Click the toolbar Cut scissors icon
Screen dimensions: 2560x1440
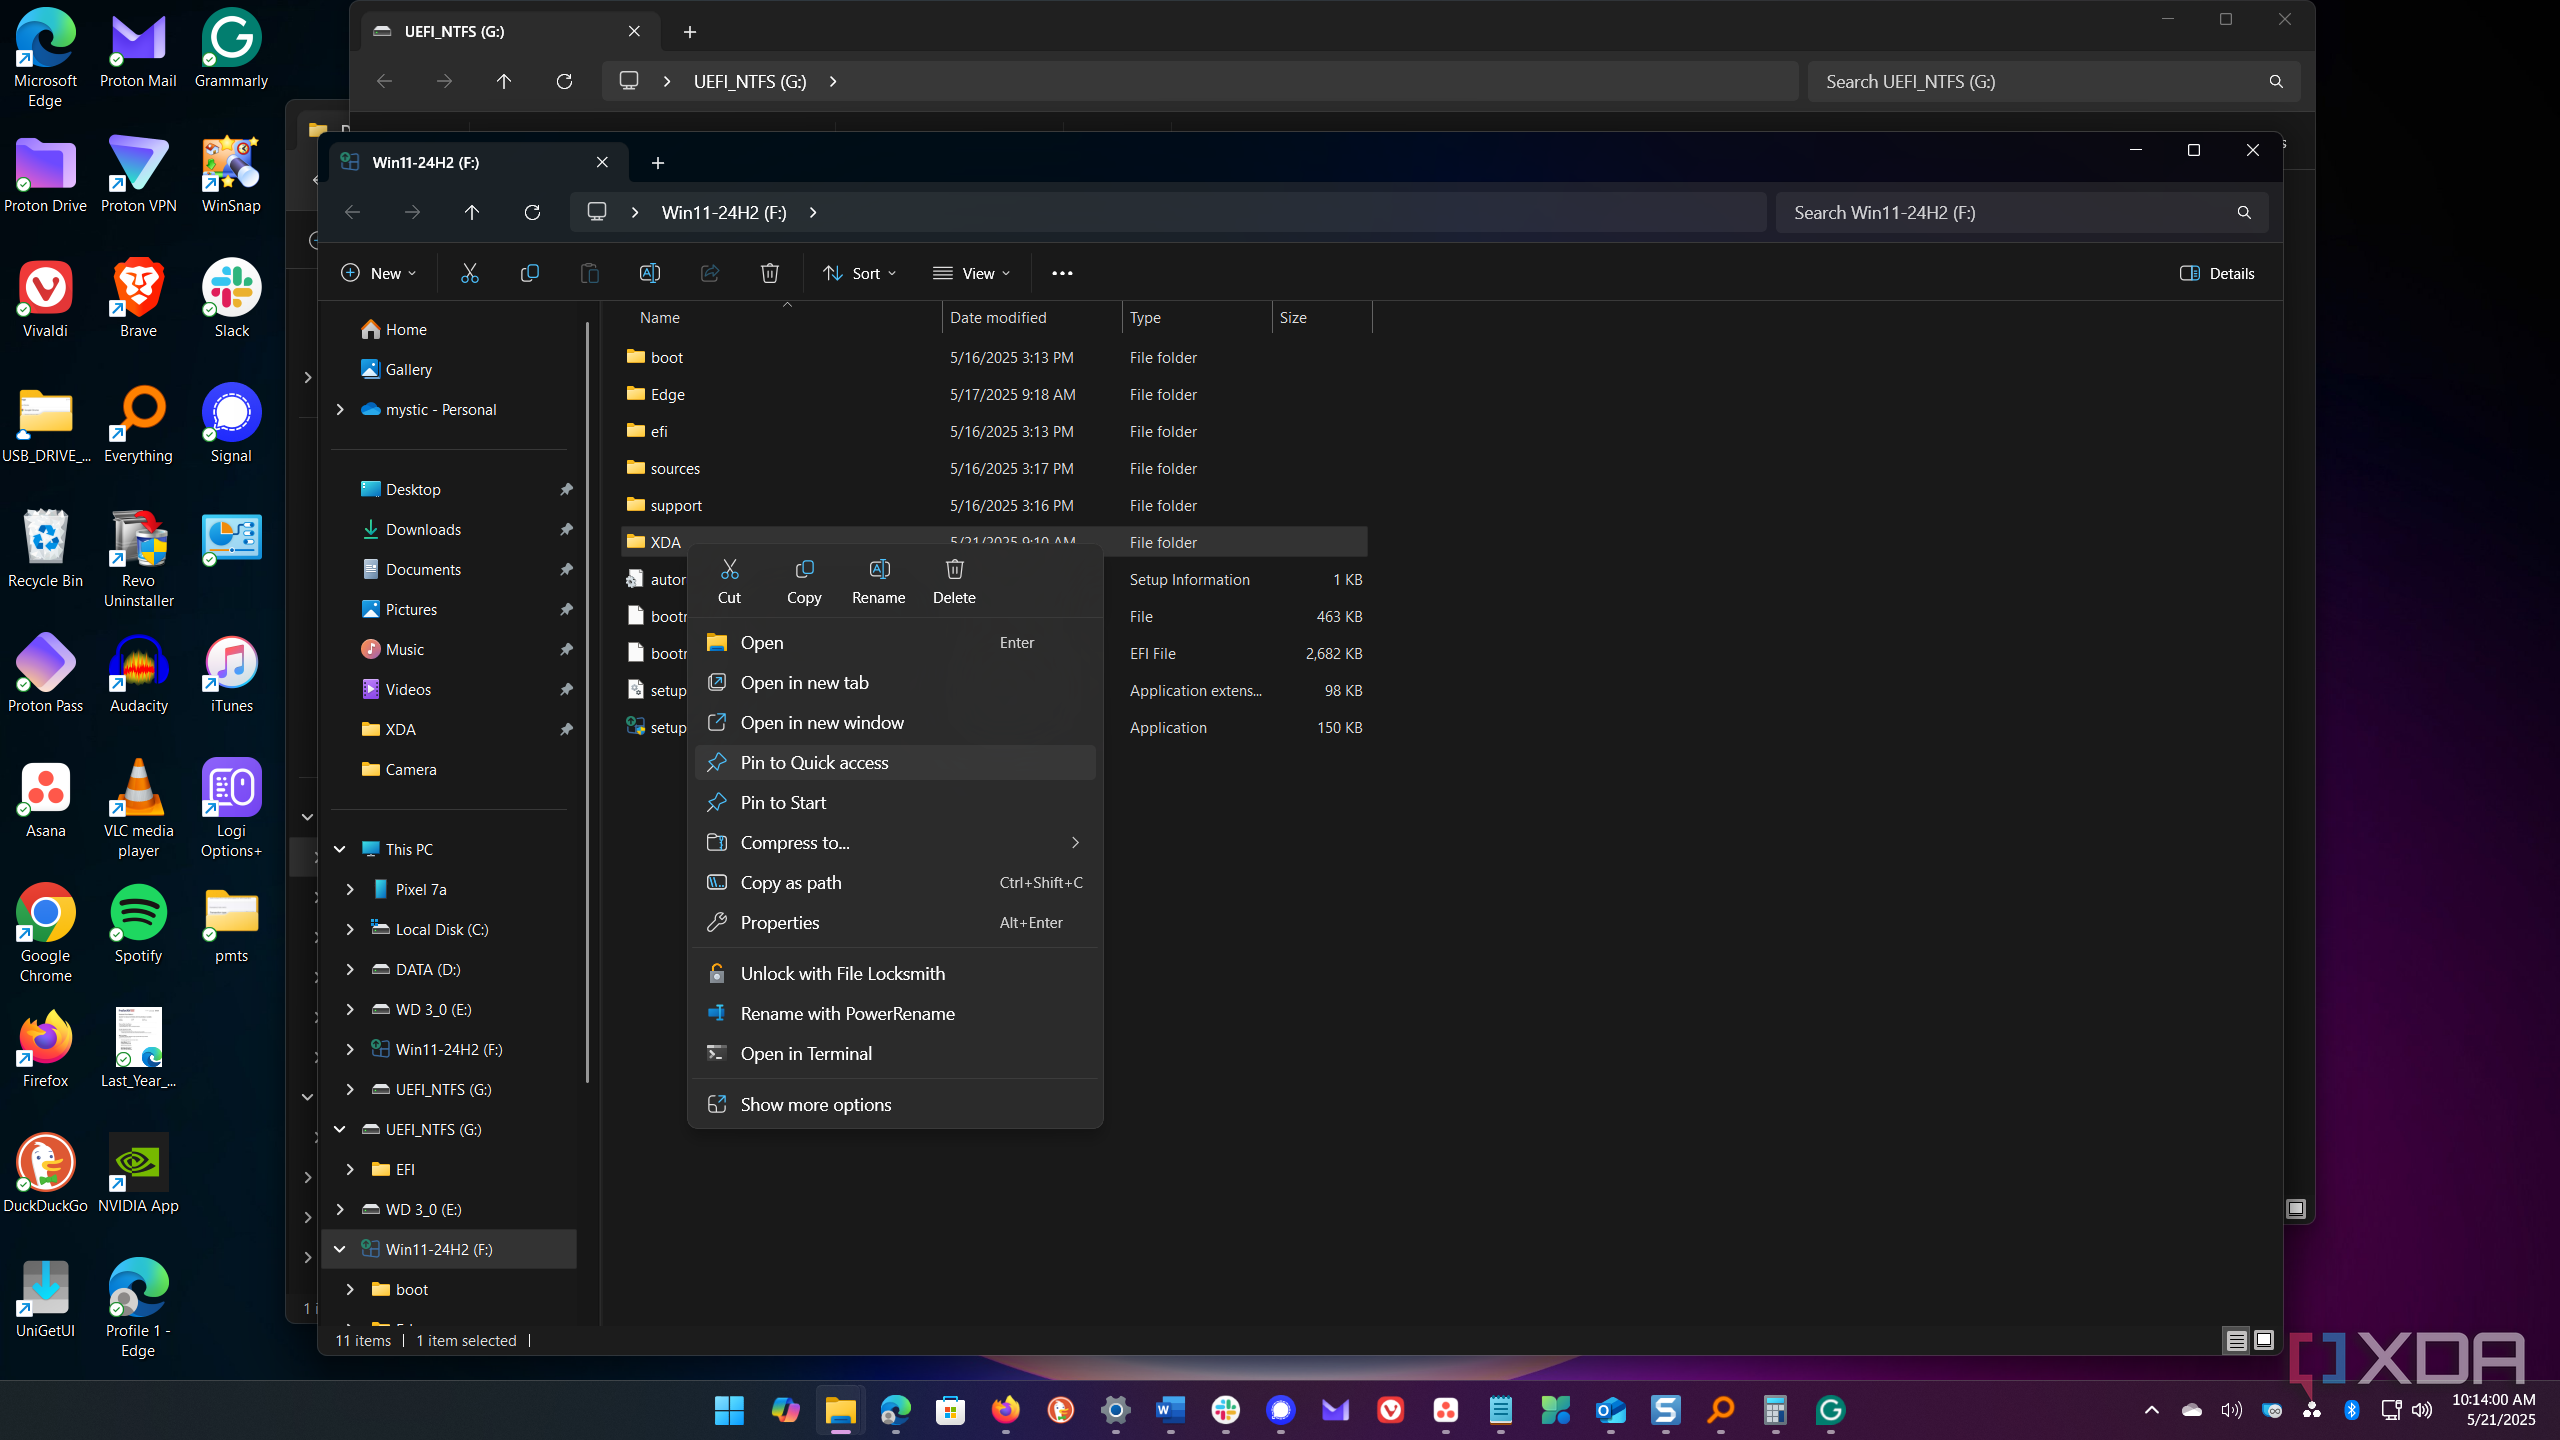pos(469,273)
